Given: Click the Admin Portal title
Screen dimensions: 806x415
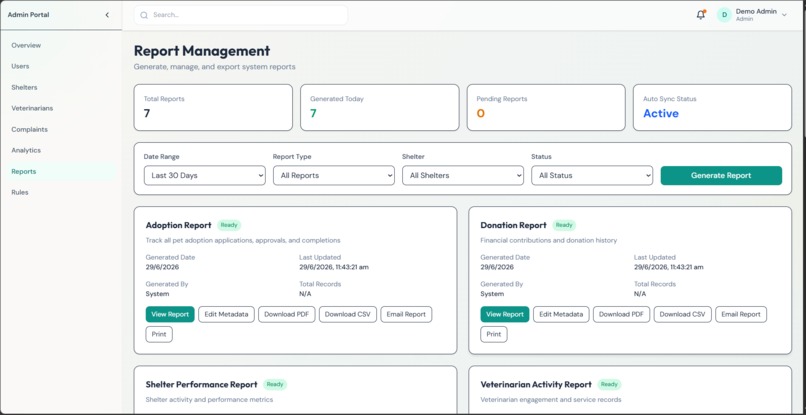Looking at the screenshot, I should tap(28, 15).
